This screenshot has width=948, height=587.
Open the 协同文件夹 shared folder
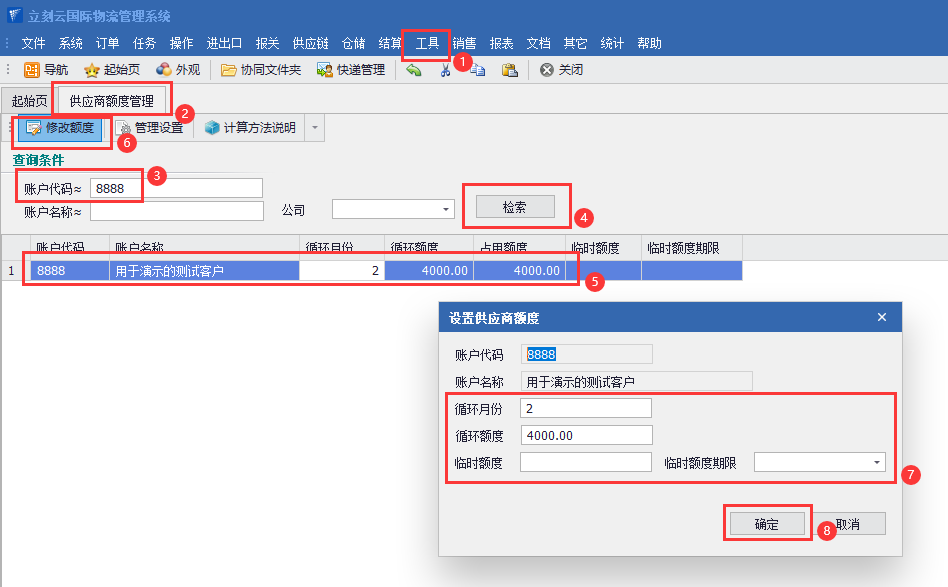pyautogui.click(x=260, y=70)
